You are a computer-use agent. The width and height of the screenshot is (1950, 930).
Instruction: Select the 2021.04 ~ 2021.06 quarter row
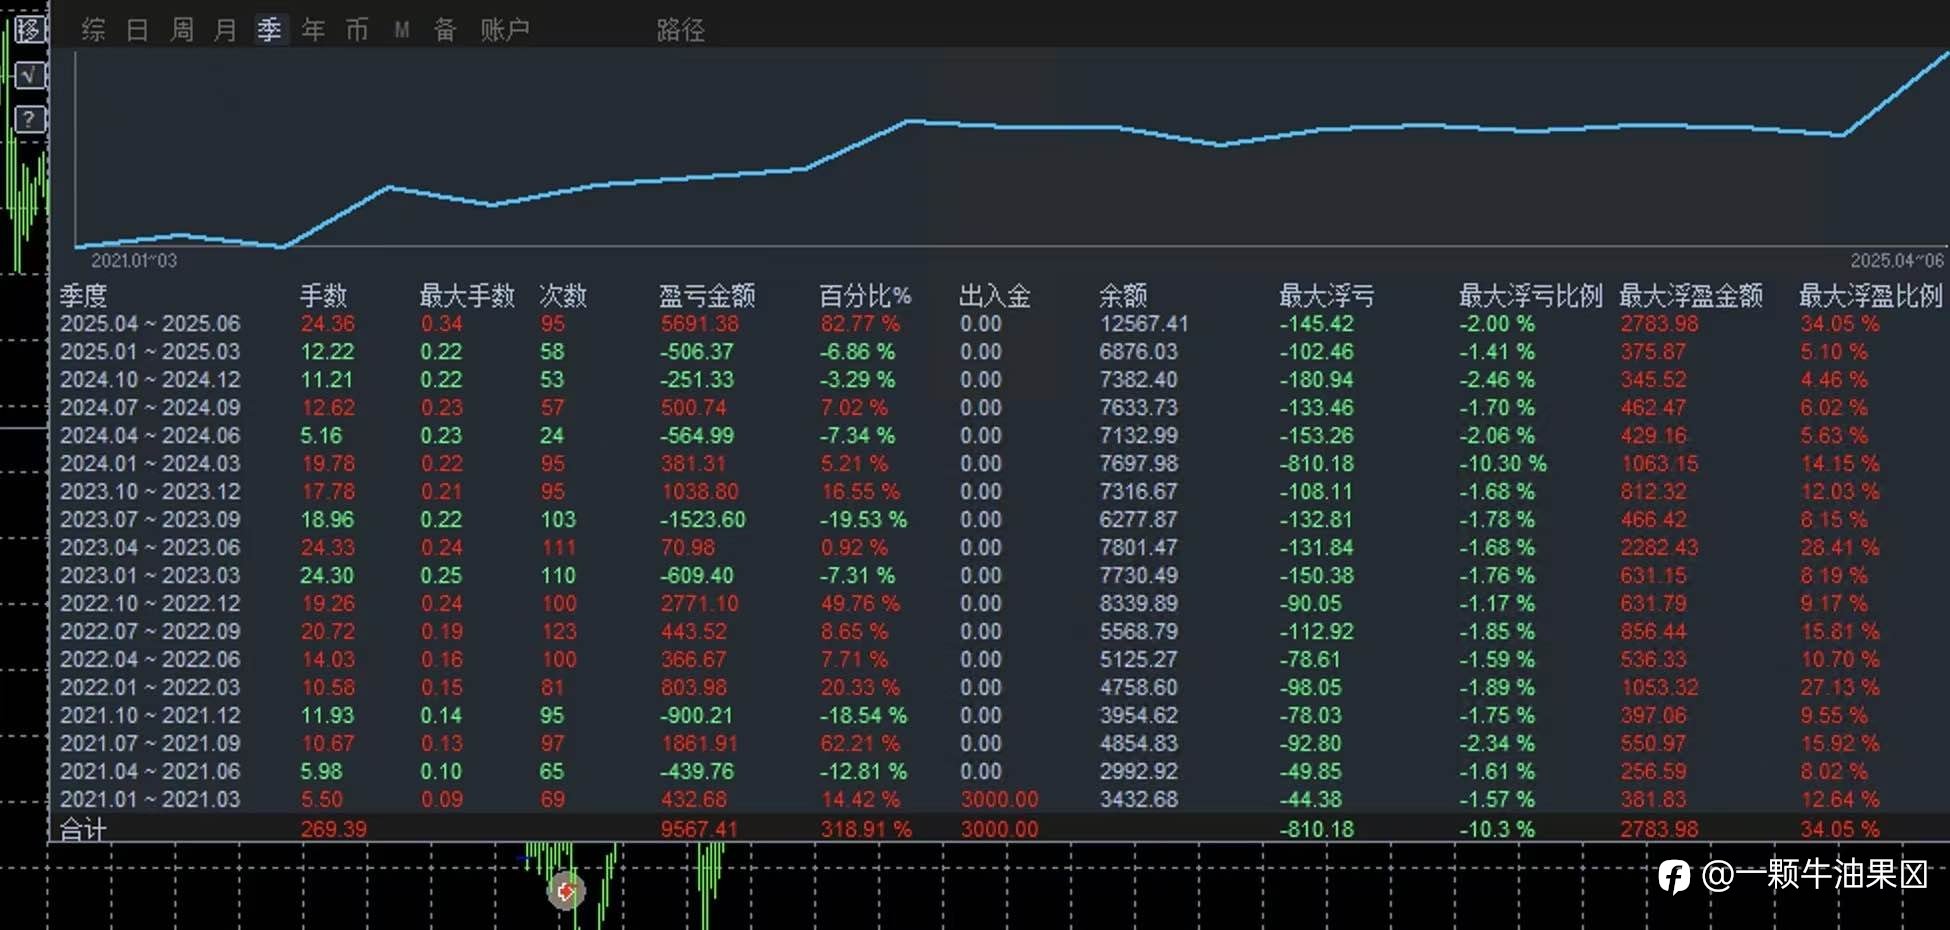(998, 772)
